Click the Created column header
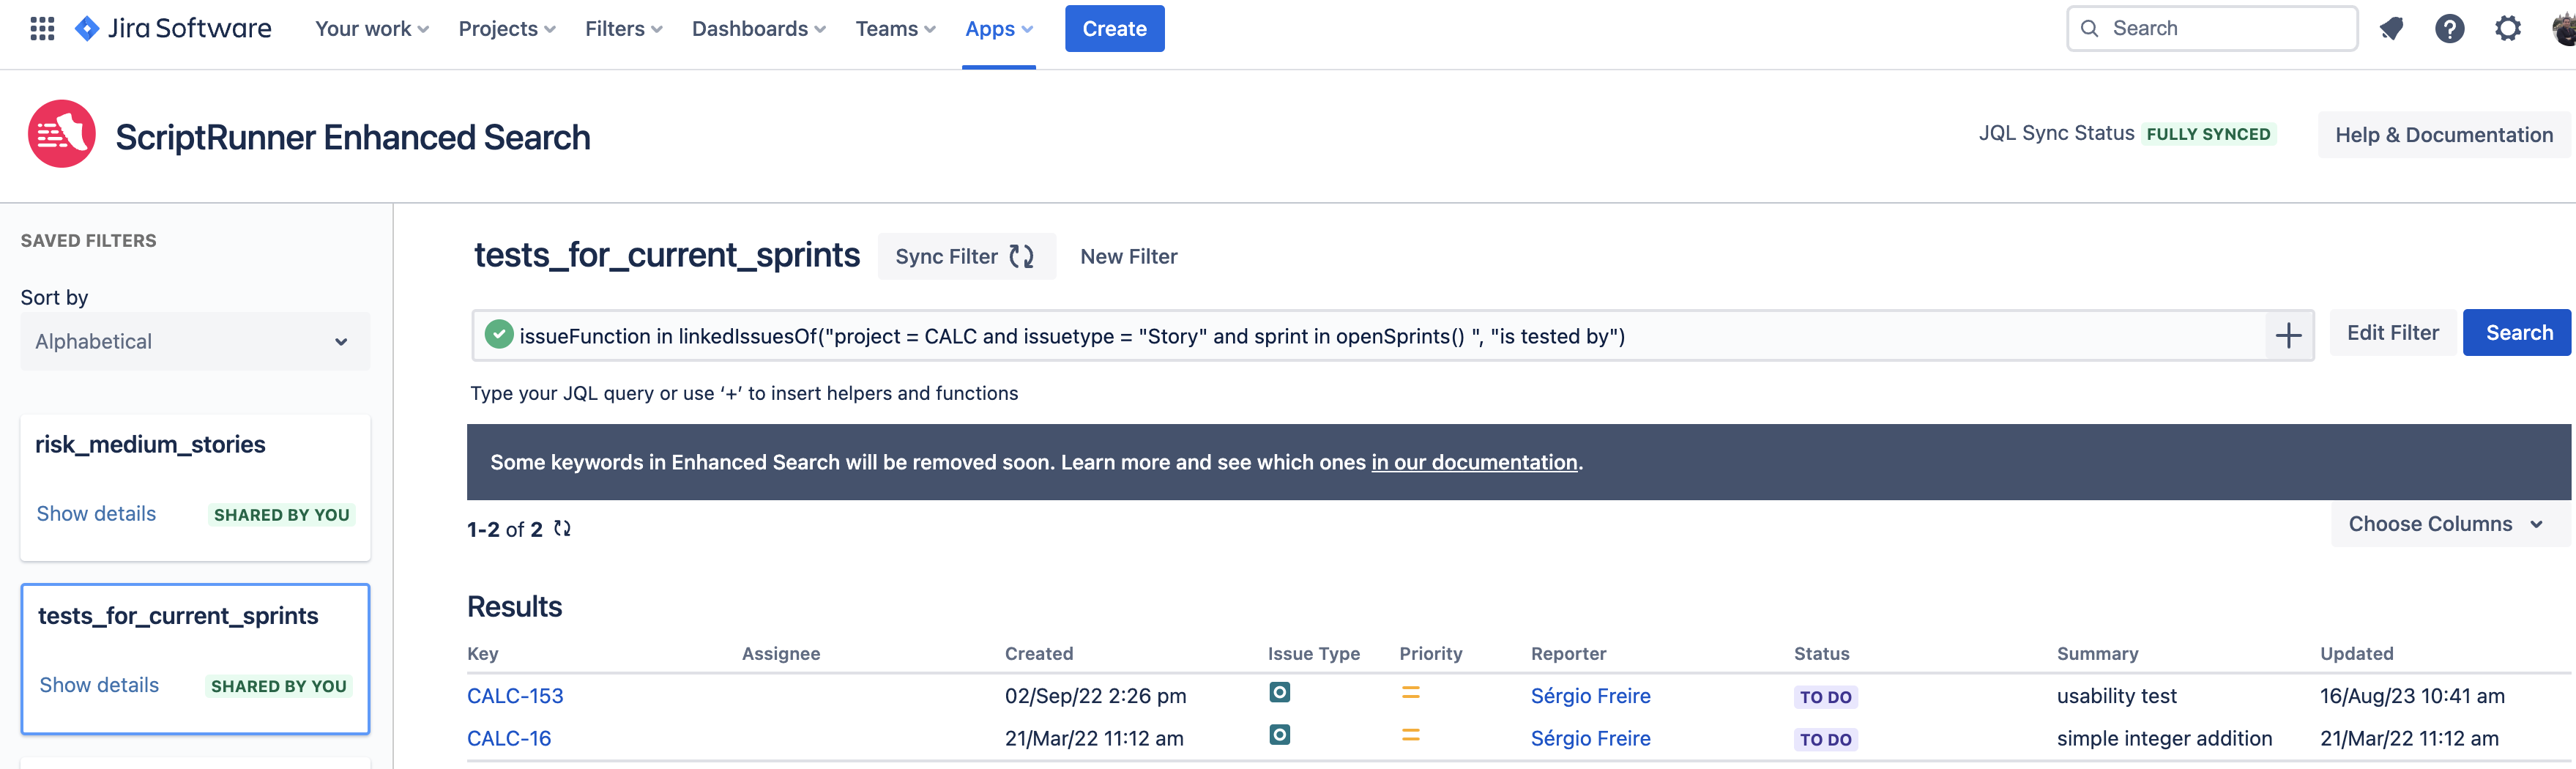The image size is (2576, 769). point(1039,654)
